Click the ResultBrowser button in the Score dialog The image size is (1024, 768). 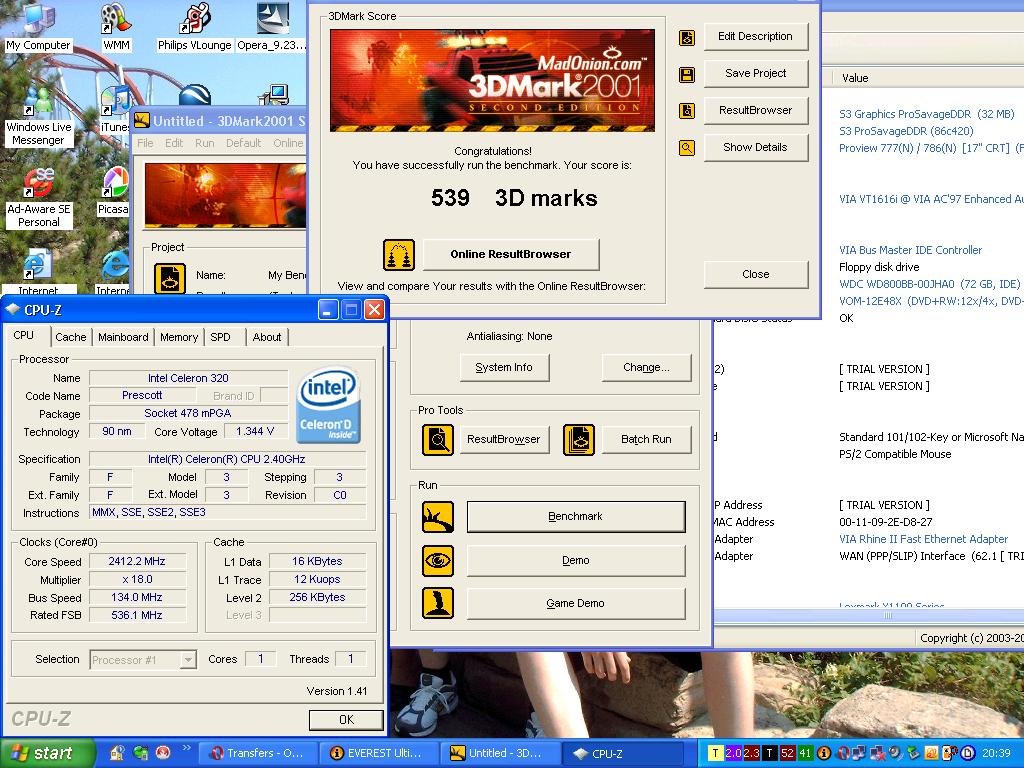[x=756, y=110]
